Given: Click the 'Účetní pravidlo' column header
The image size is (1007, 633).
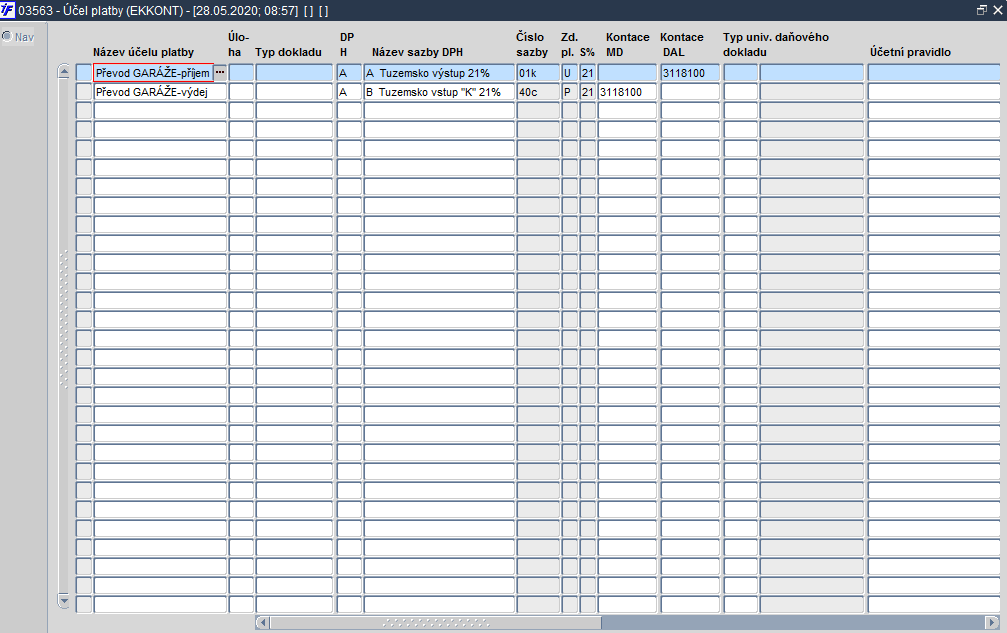Looking at the screenshot, I should pyautogui.click(x=910, y=52).
